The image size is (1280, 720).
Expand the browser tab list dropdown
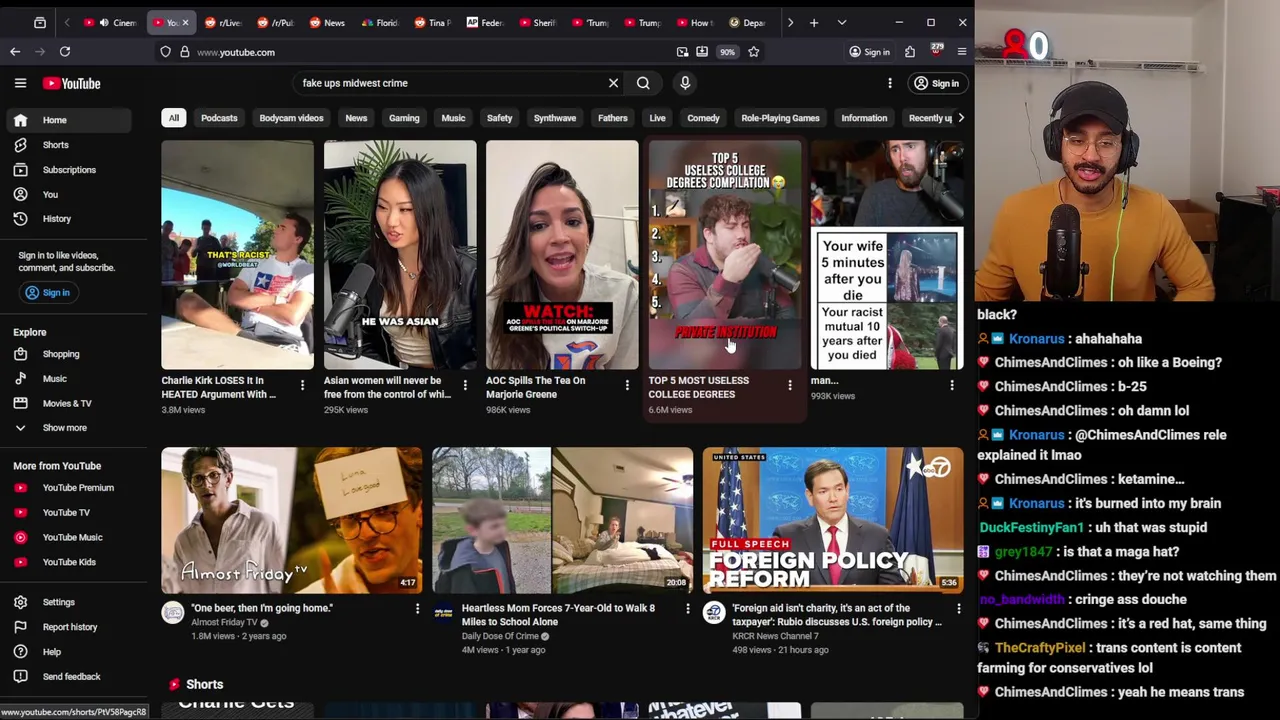click(x=842, y=22)
